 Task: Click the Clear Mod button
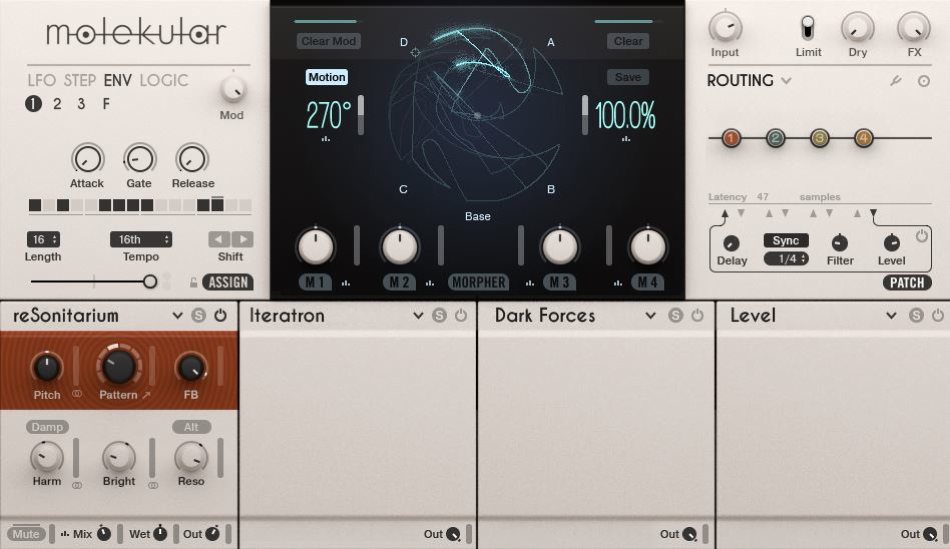point(328,41)
